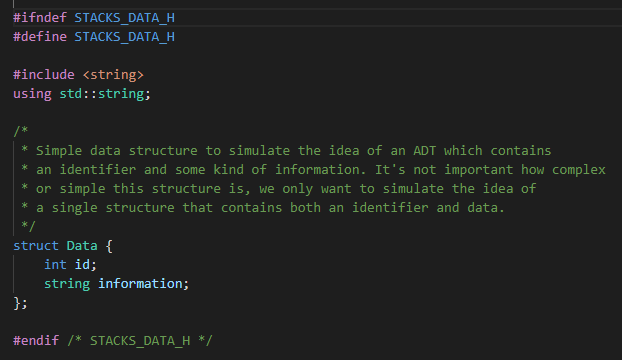The width and height of the screenshot is (622, 360).
Task: Click the id member variable
Action: (82, 264)
